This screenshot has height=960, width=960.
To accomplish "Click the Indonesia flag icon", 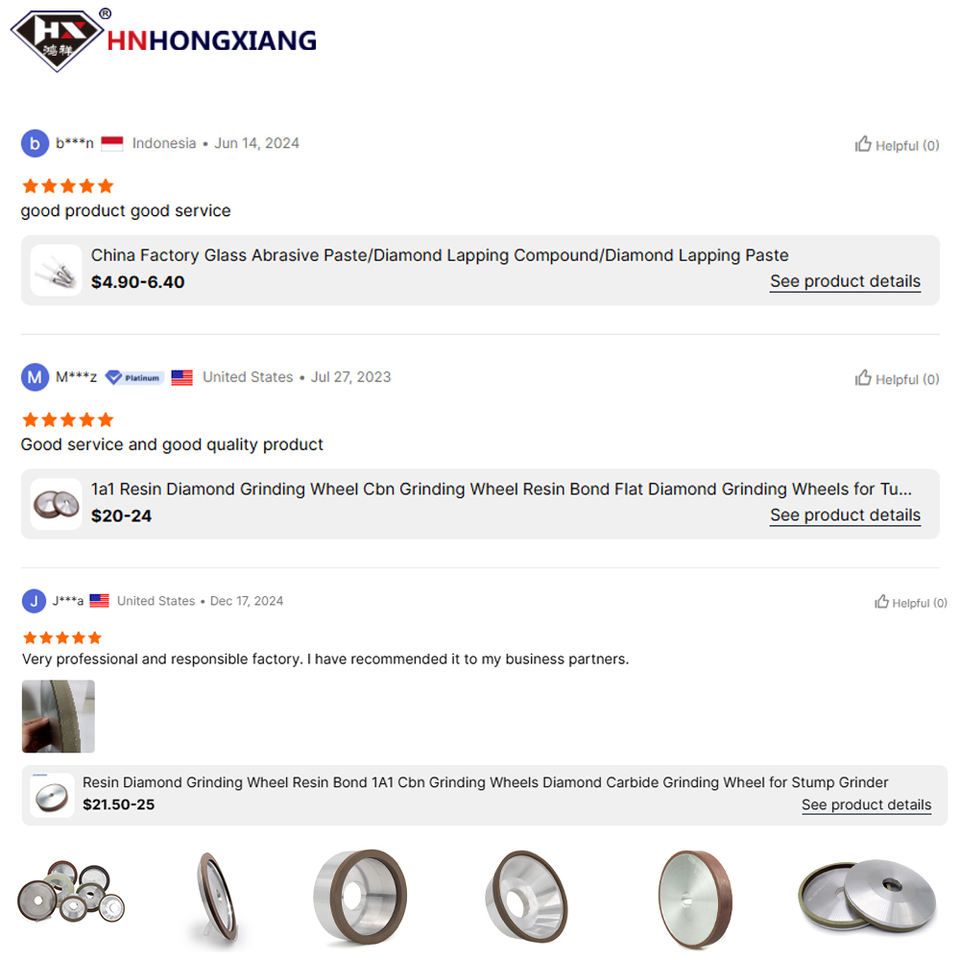I will (x=112, y=144).
